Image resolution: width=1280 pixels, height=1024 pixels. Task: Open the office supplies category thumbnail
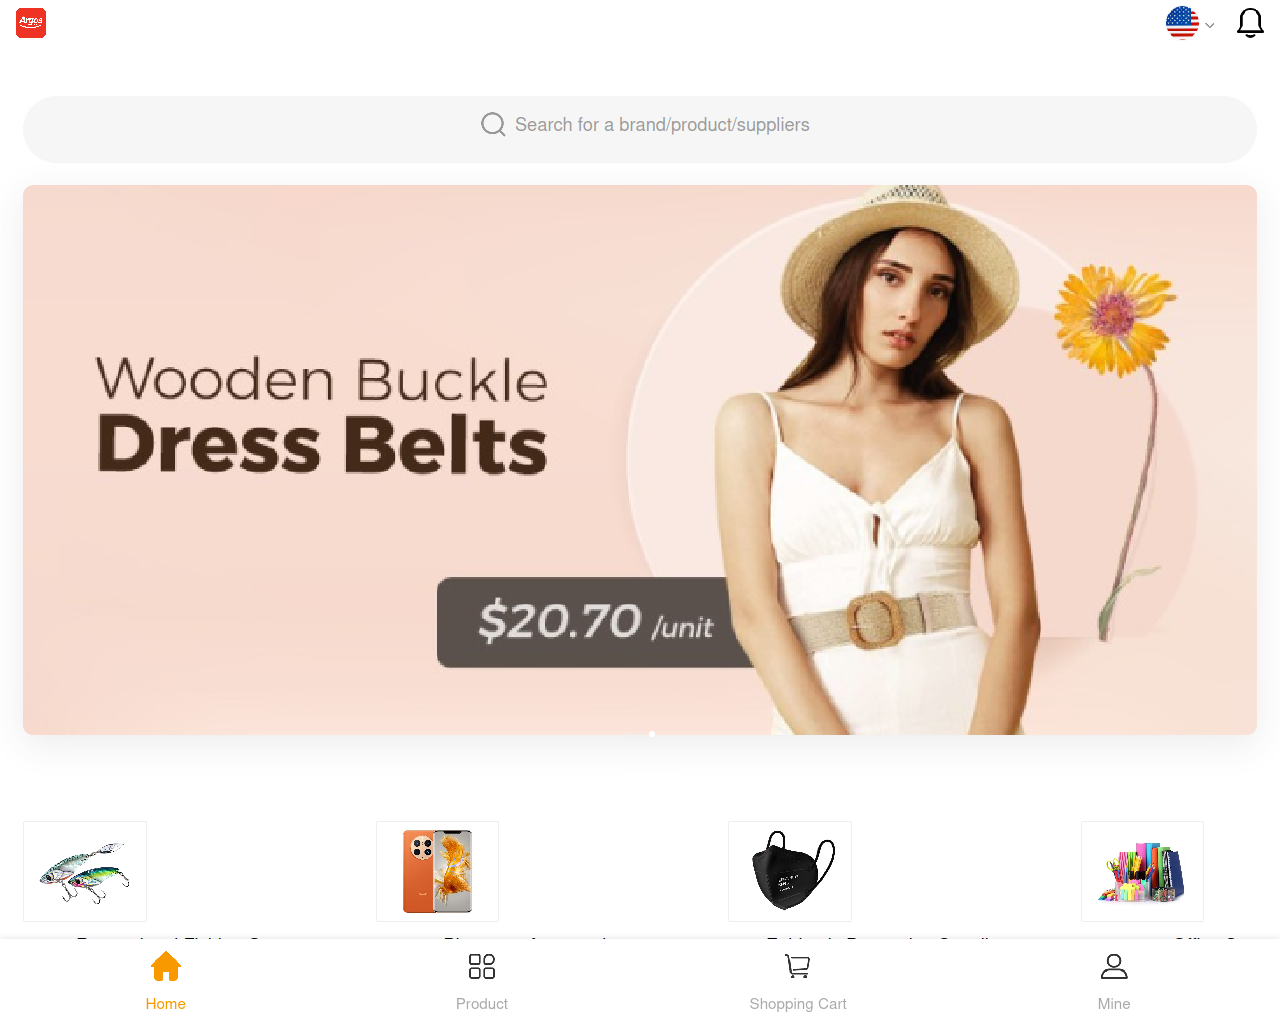[x=1142, y=871]
